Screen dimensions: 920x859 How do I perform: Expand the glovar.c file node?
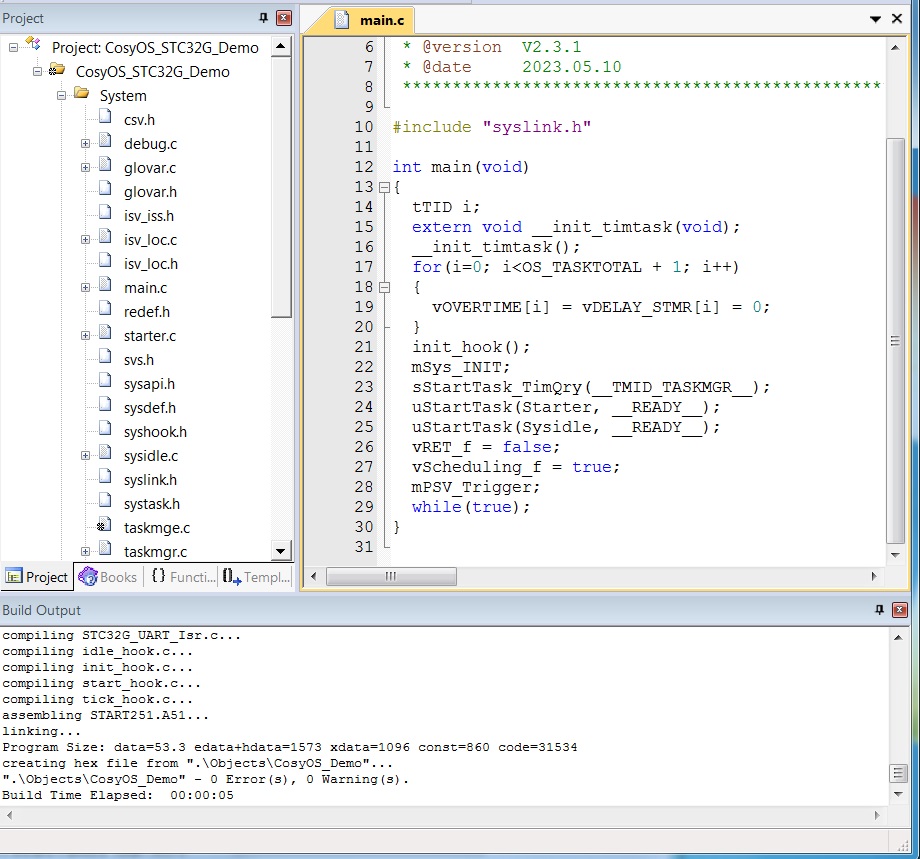tap(85, 168)
